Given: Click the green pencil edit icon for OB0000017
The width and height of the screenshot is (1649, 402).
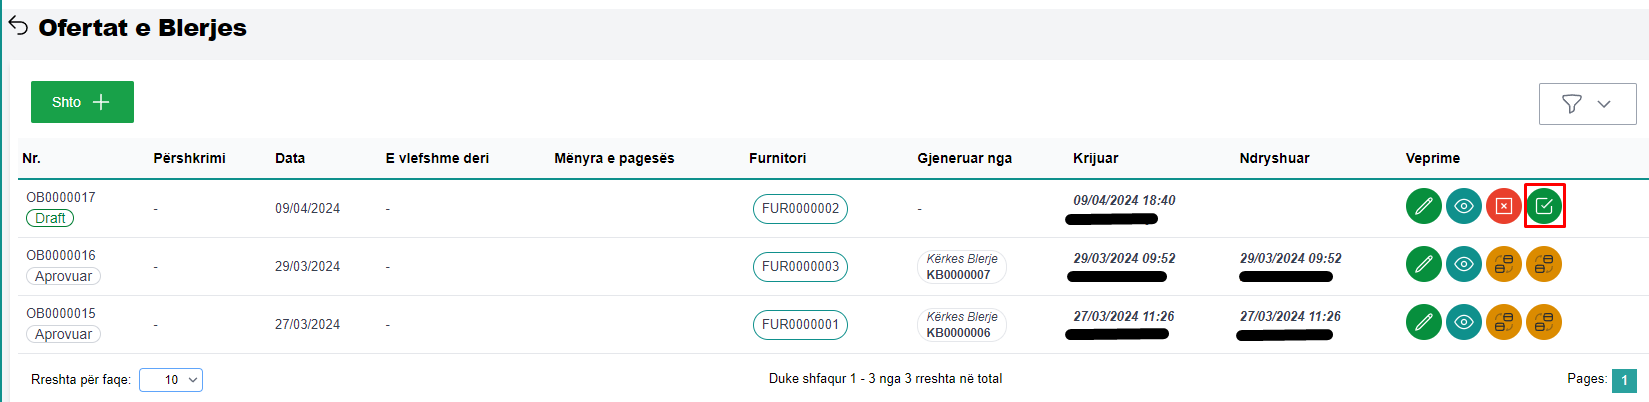Looking at the screenshot, I should [x=1423, y=207].
